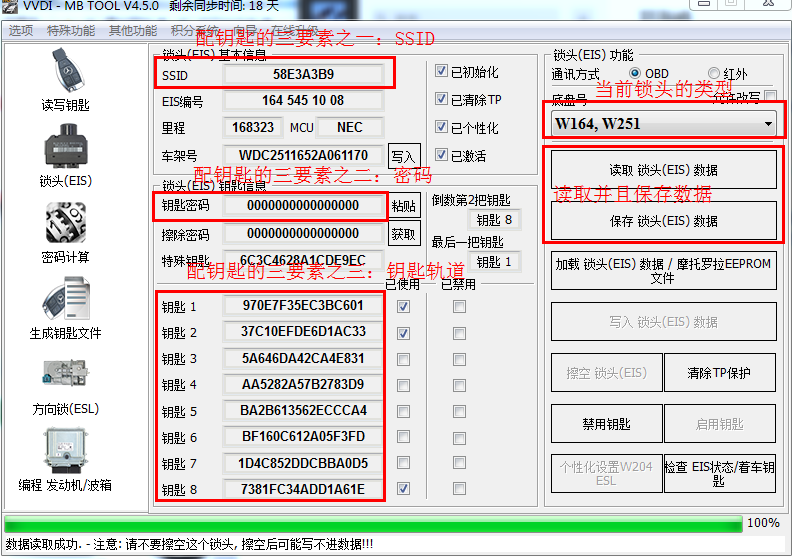Click the EIS编号 field 164 545 10 08

pos(303,100)
